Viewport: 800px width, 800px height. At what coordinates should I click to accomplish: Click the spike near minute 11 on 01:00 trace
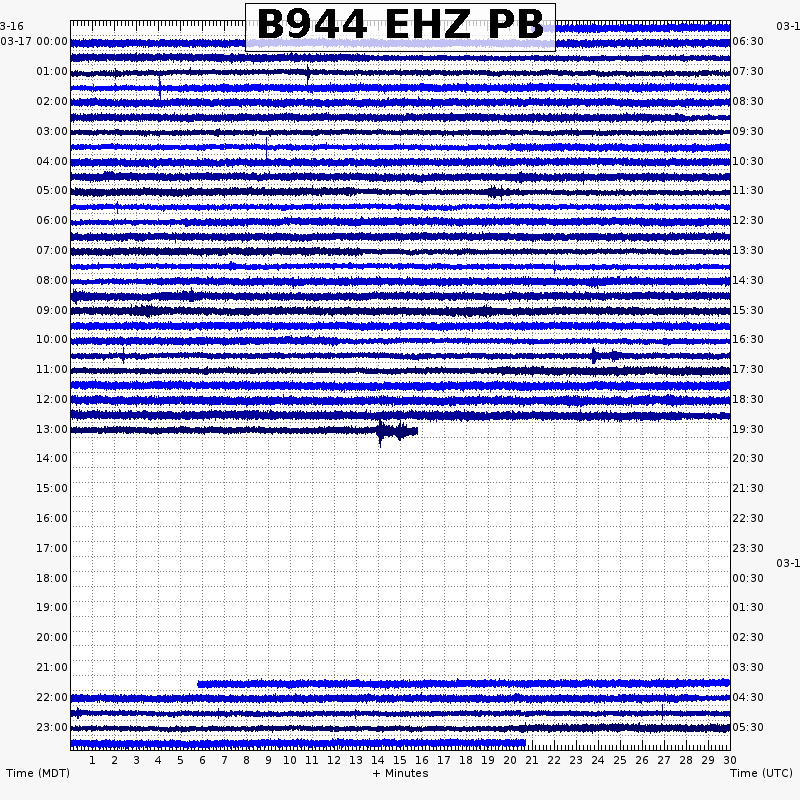pos(308,74)
